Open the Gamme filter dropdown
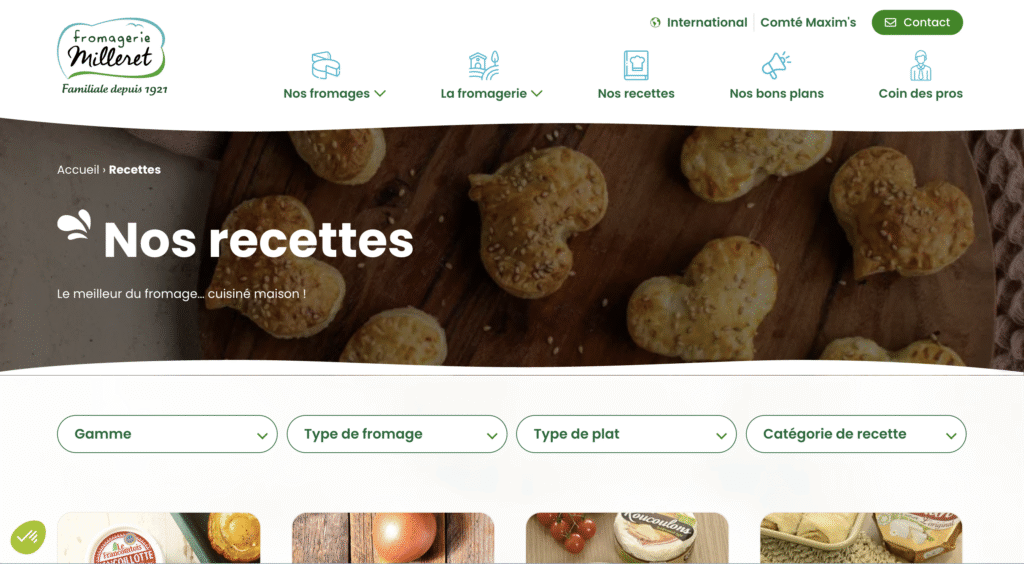This screenshot has width=1024, height=564. tap(167, 434)
